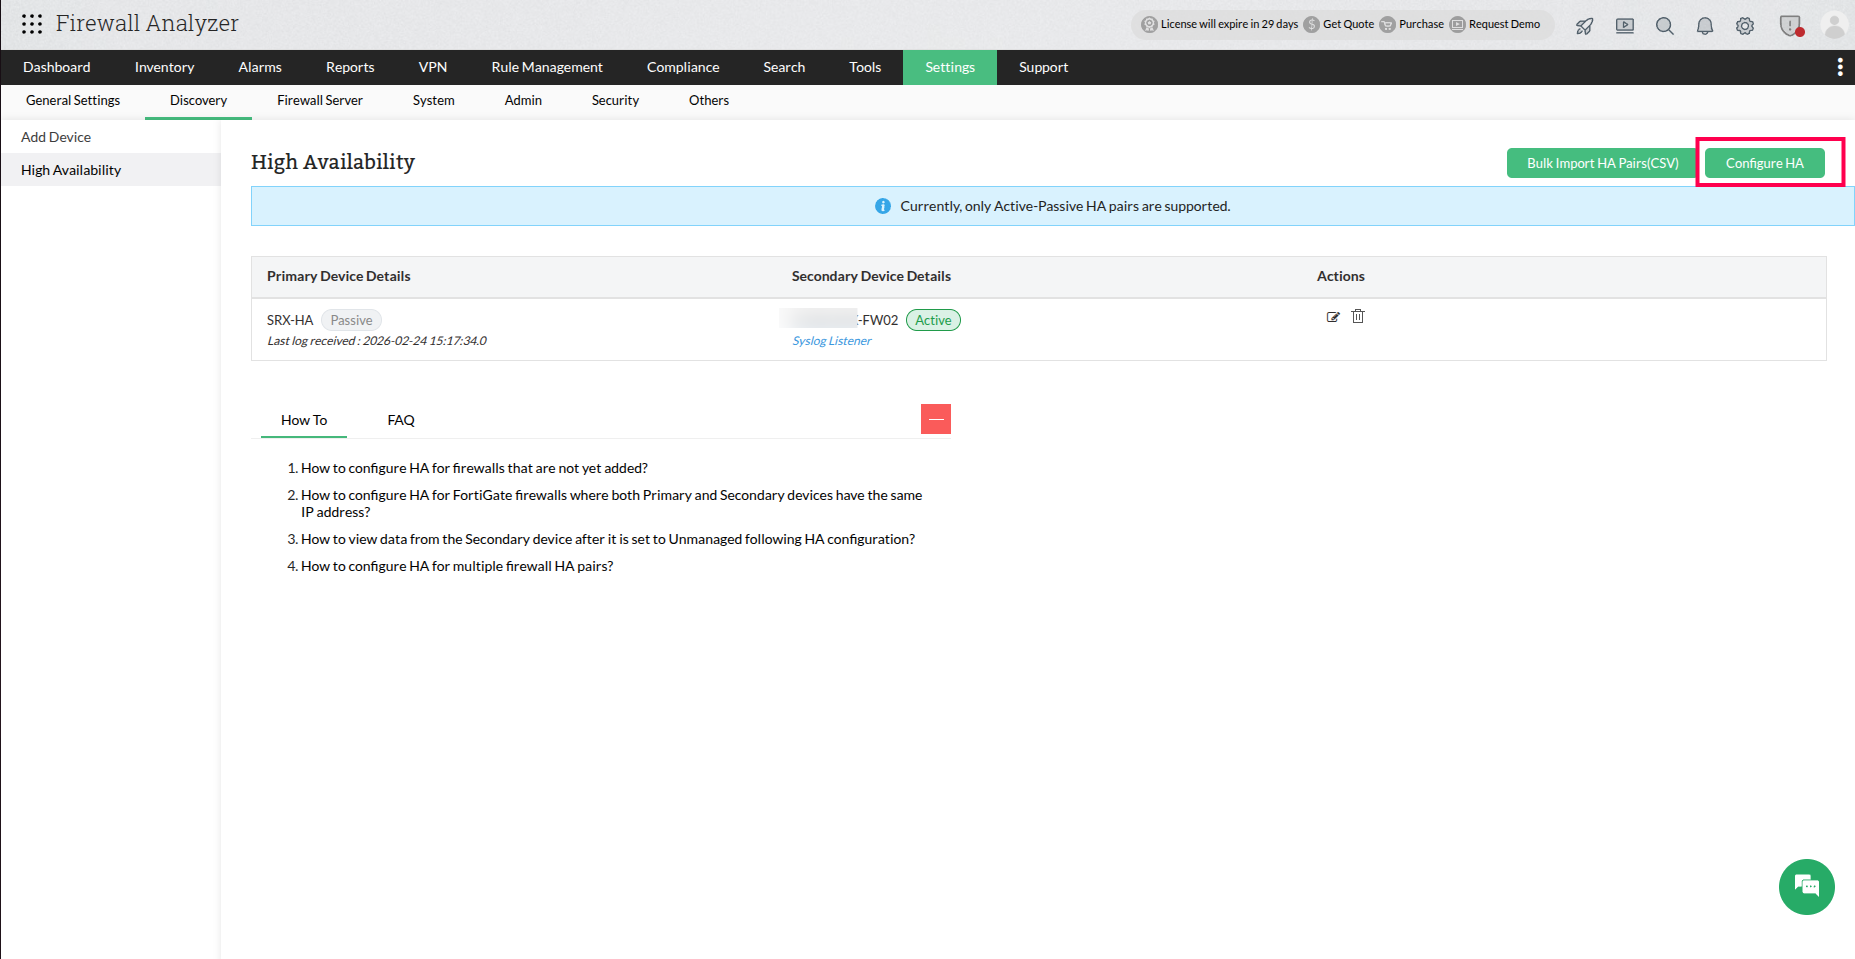This screenshot has width=1855, height=959.
Task: Click the security alert shield icon
Action: tap(1790, 27)
